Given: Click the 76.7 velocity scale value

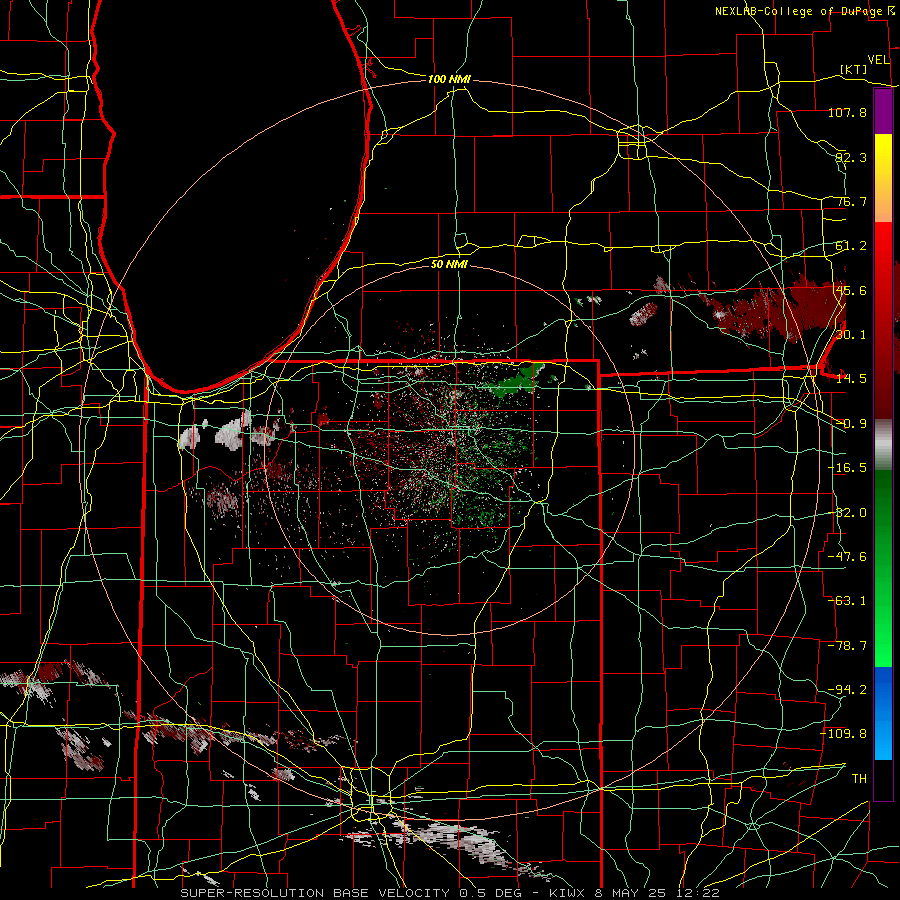Looking at the screenshot, I should pyautogui.click(x=851, y=201).
